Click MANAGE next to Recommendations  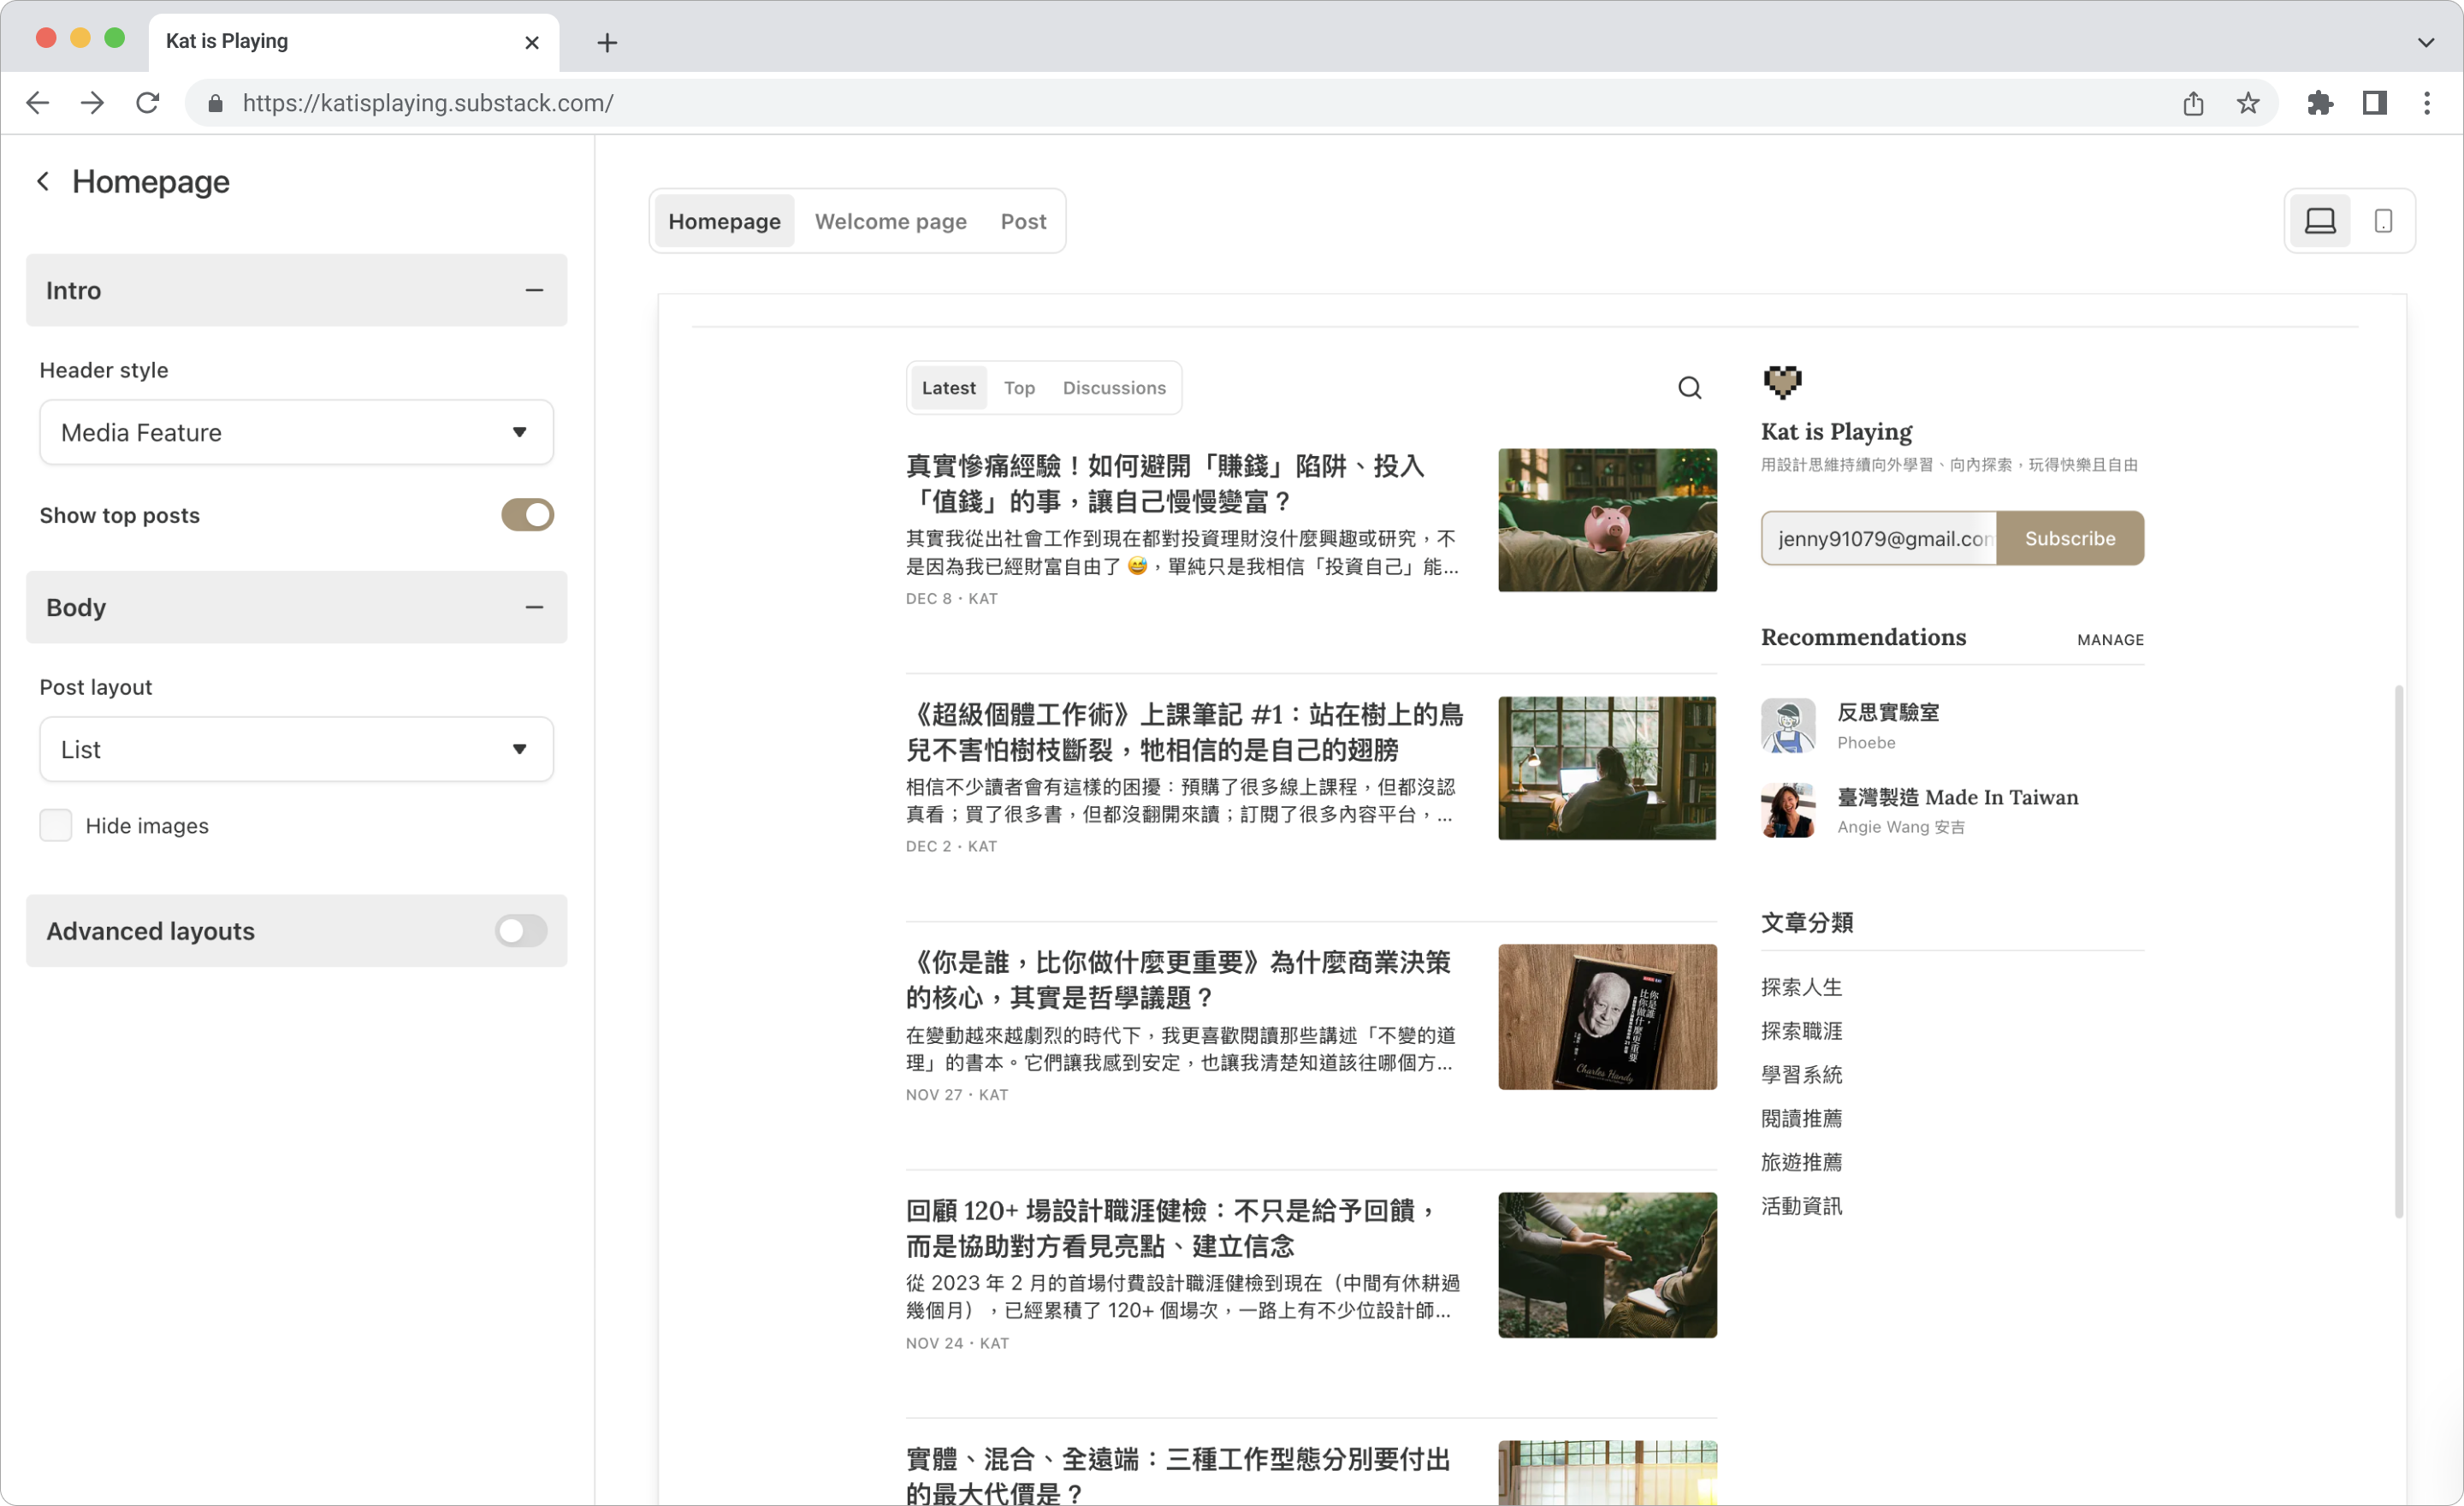[x=2109, y=640]
